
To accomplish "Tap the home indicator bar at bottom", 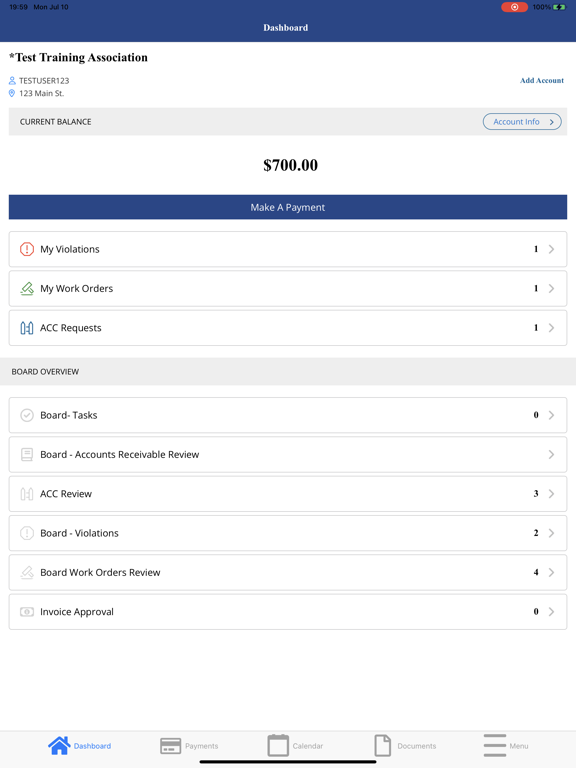I will [288, 762].
